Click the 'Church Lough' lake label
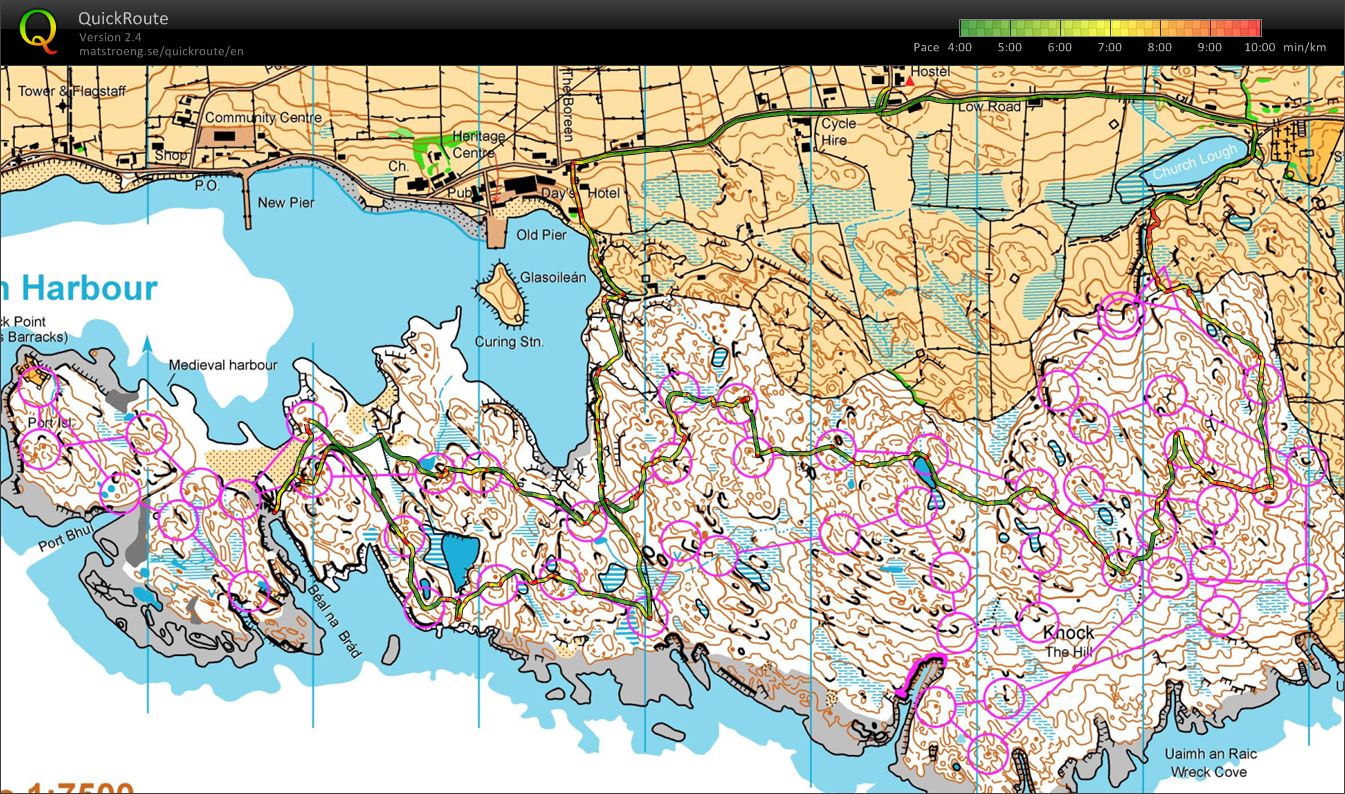Viewport: 1345px width, 794px height. coord(1194,162)
